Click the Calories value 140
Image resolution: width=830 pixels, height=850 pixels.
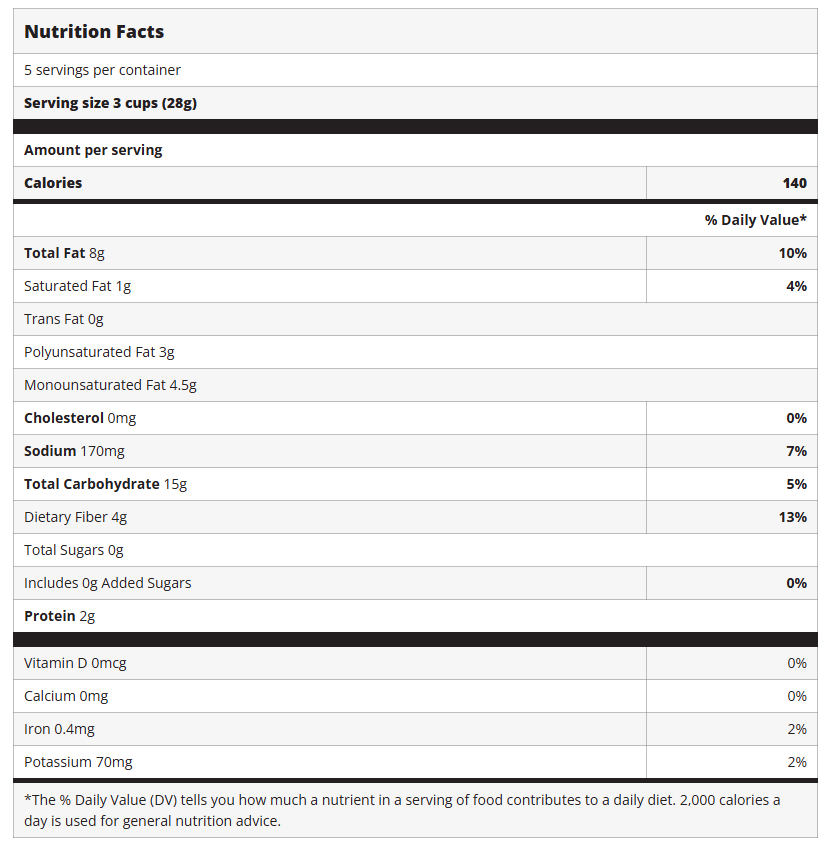[x=795, y=183]
